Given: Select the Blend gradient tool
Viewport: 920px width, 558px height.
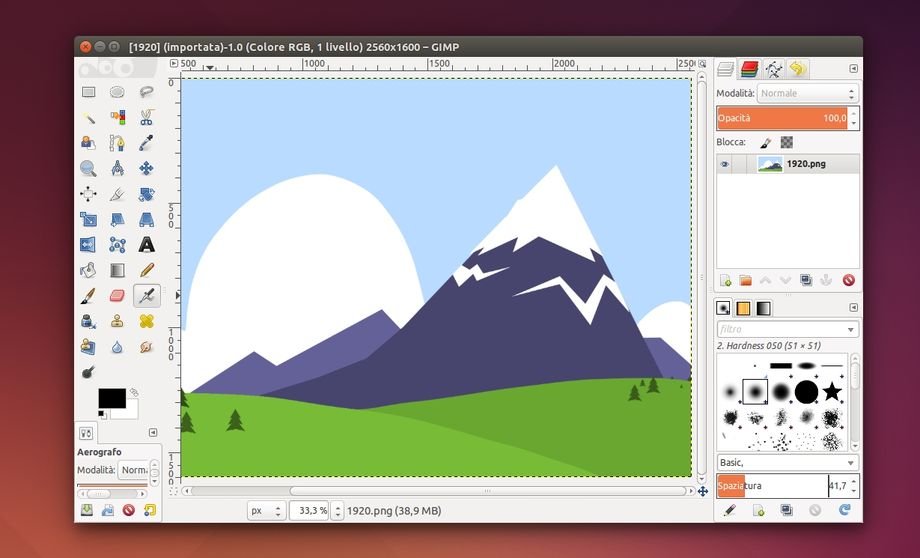Looking at the screenshot, I should tap(117, 270).
